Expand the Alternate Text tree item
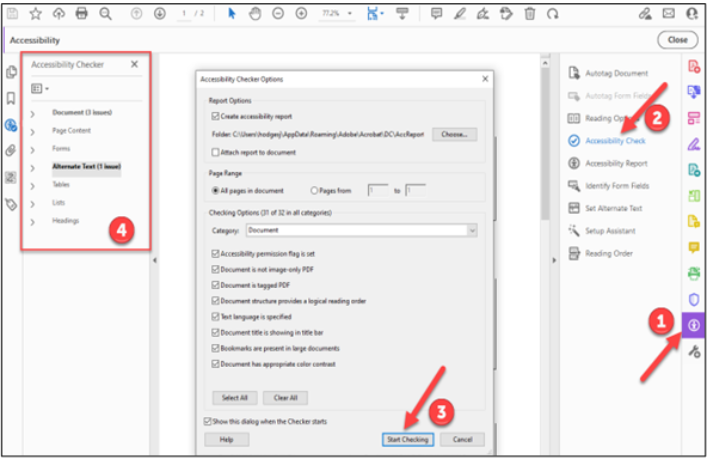Viewport: 709px width, 463px height. [33, 167]
